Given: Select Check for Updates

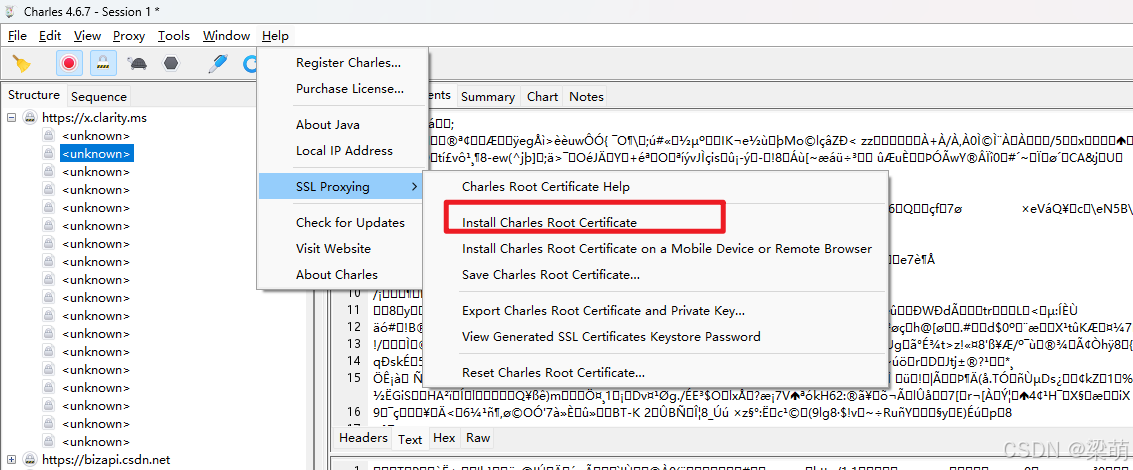Looking at the screenshot, I should coord(350,223).
